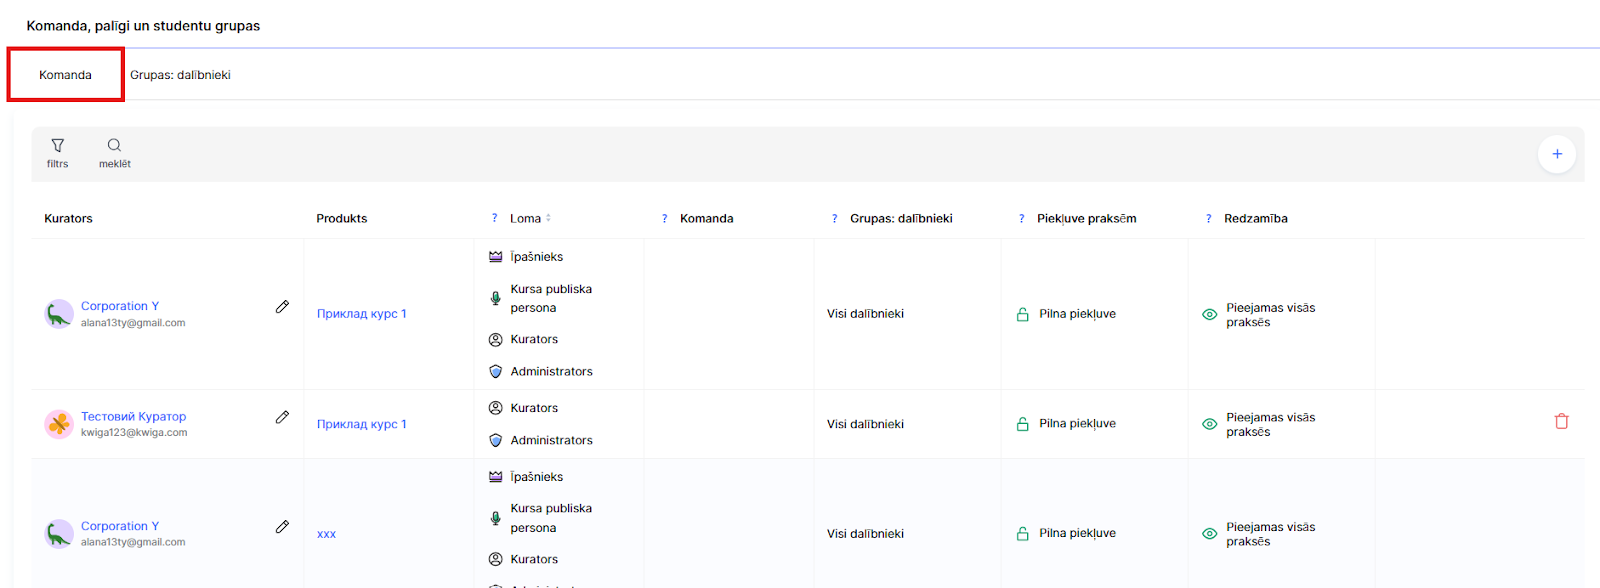Switch to Grupas: dalībnieki tab

pyautogui.click(x=180, y=75)
